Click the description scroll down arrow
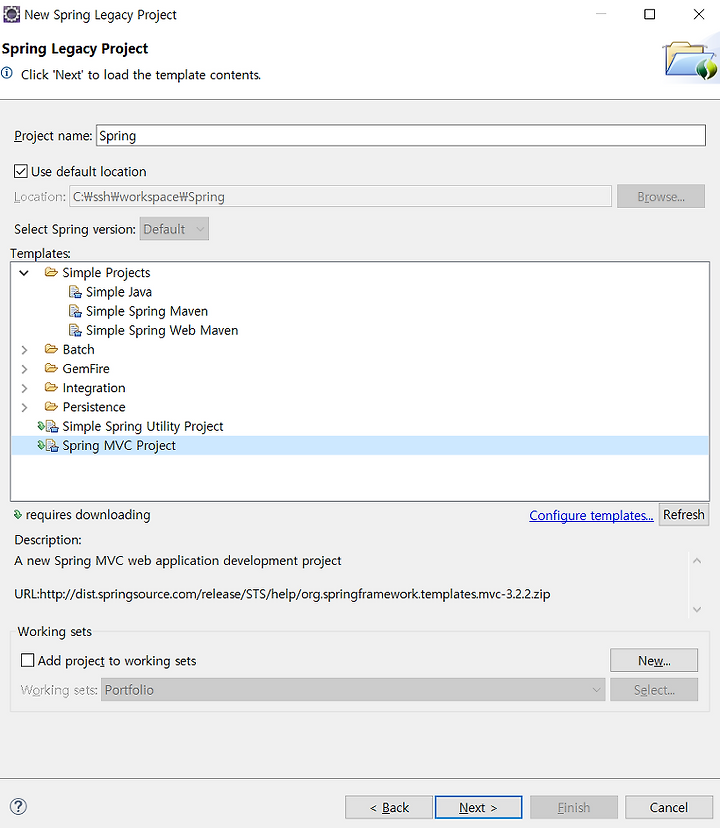 (x=697, y=609)
